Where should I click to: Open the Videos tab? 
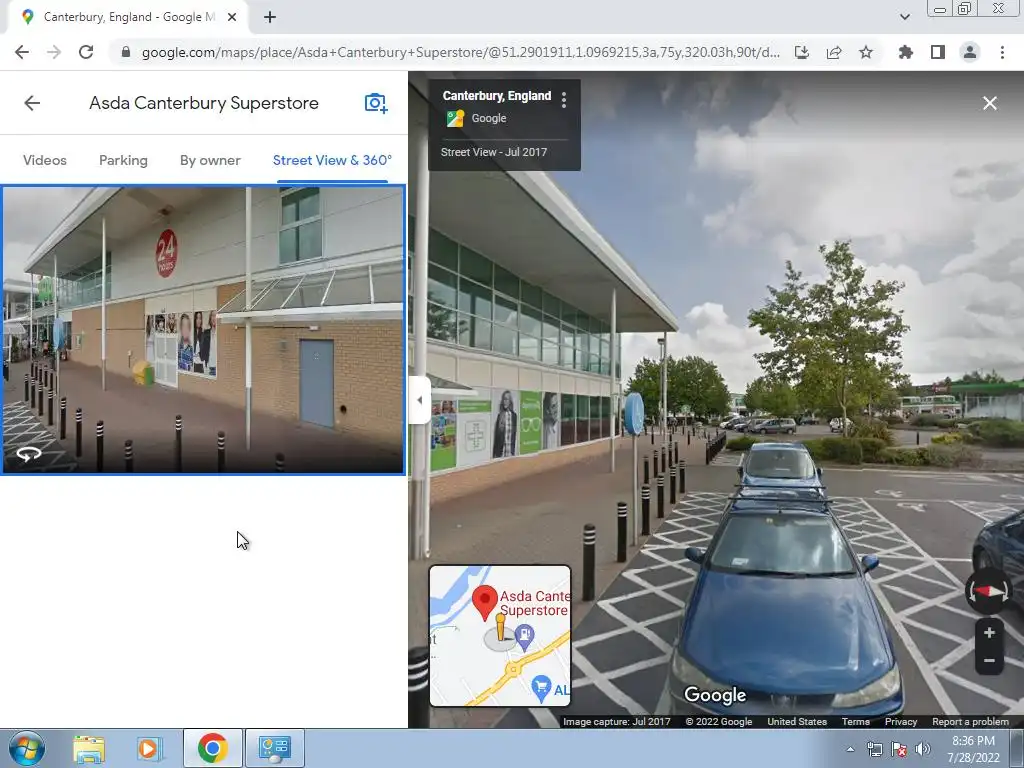pyautogui.click(x=44, y=160)
